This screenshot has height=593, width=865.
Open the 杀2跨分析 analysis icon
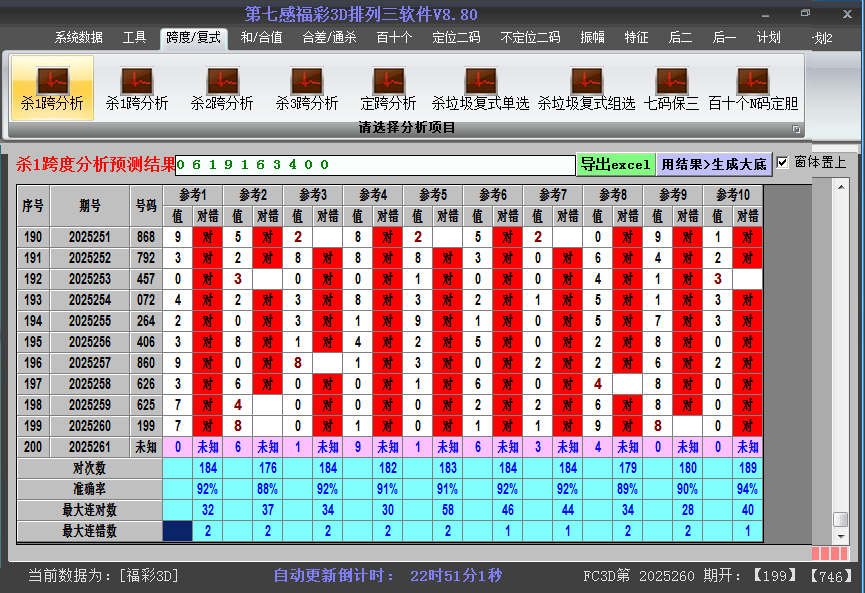coord(222,88)
